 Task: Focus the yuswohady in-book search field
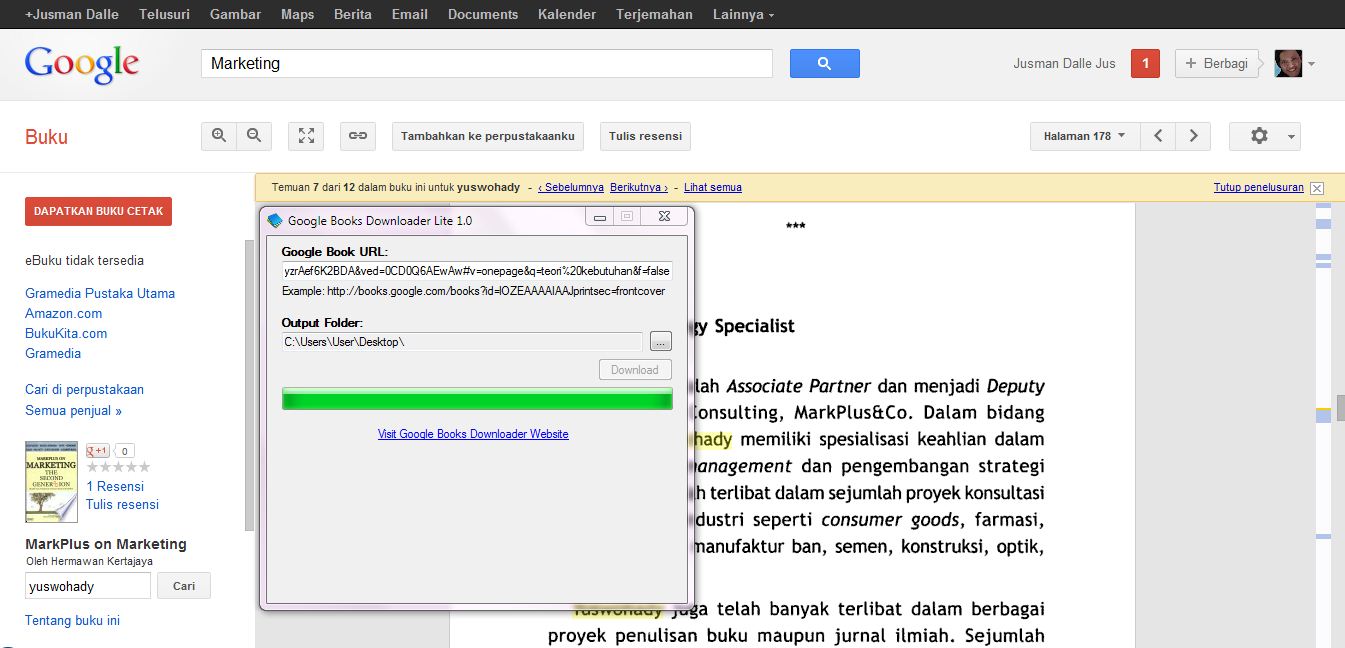[x=88, y=586]
